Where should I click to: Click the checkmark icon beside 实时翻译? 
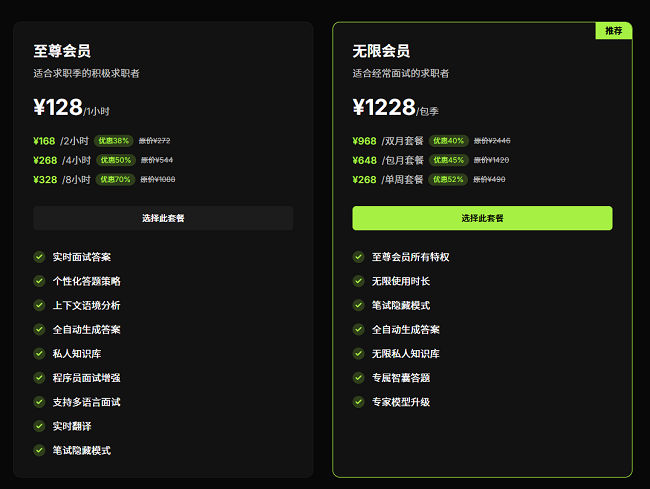(x=39, y=426)
